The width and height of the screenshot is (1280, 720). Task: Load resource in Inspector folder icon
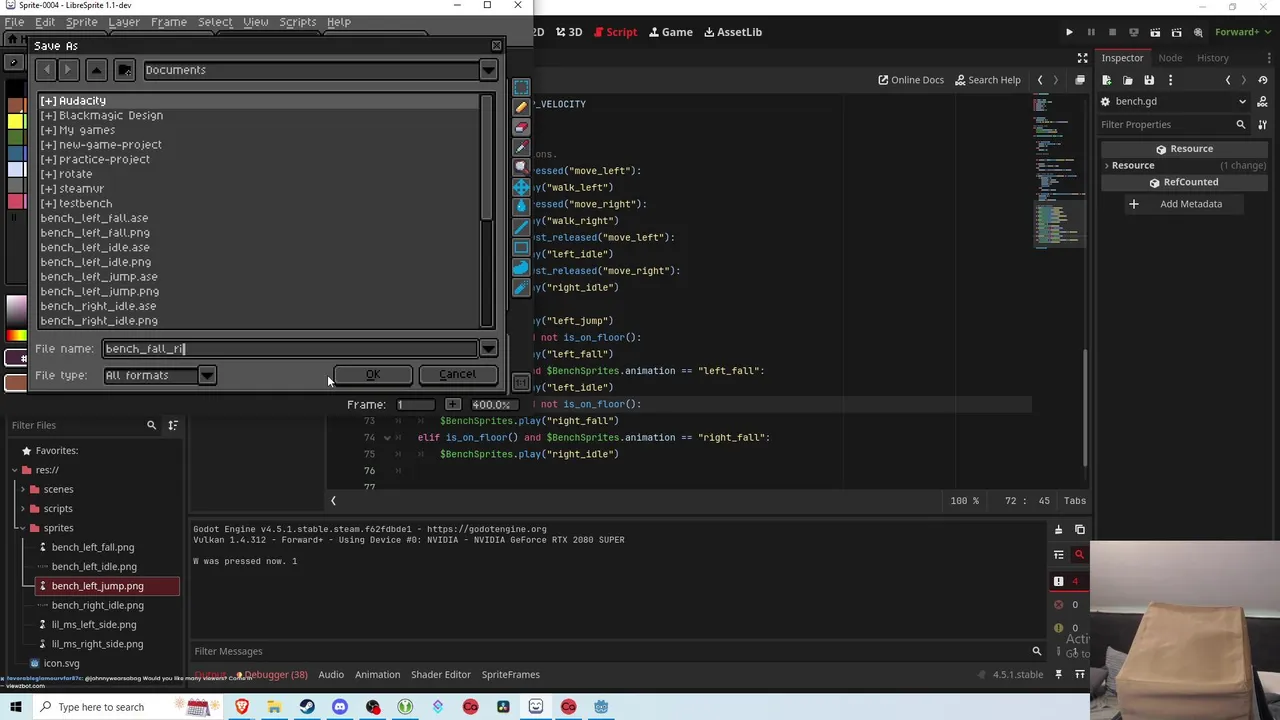(1128, 80)
